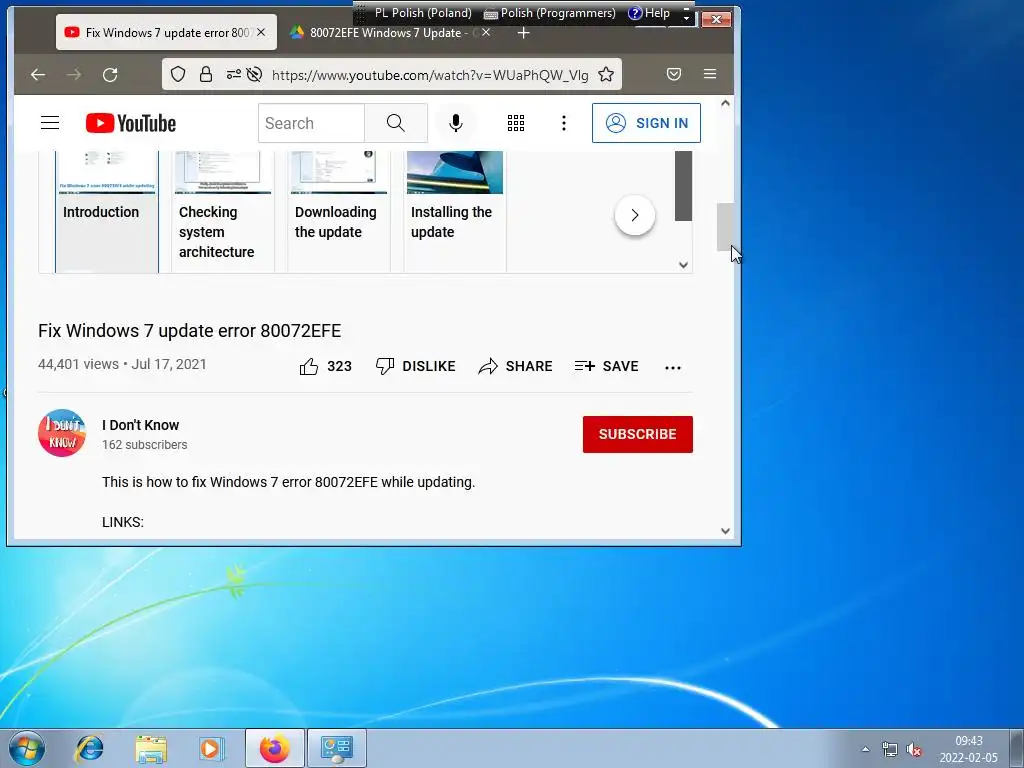Open I Don't Know channel name link

click(x=140, y=425)
